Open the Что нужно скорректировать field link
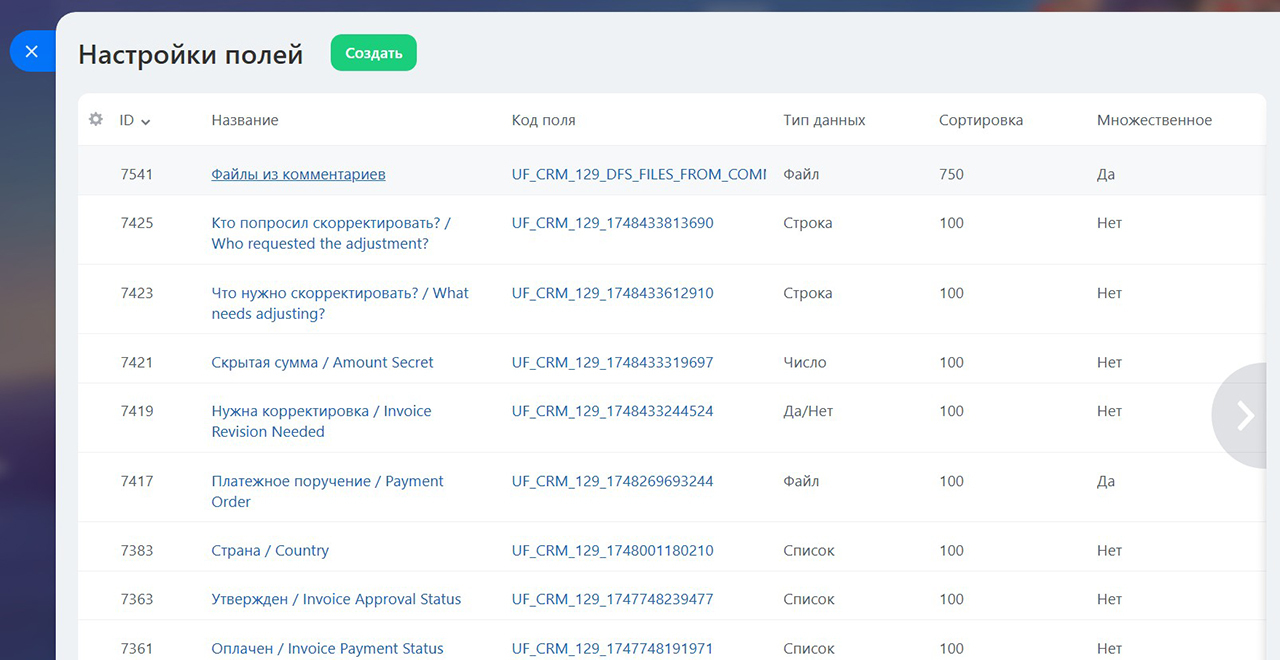The width and height of the screenshot is (1280, 660). coord(340,303)
